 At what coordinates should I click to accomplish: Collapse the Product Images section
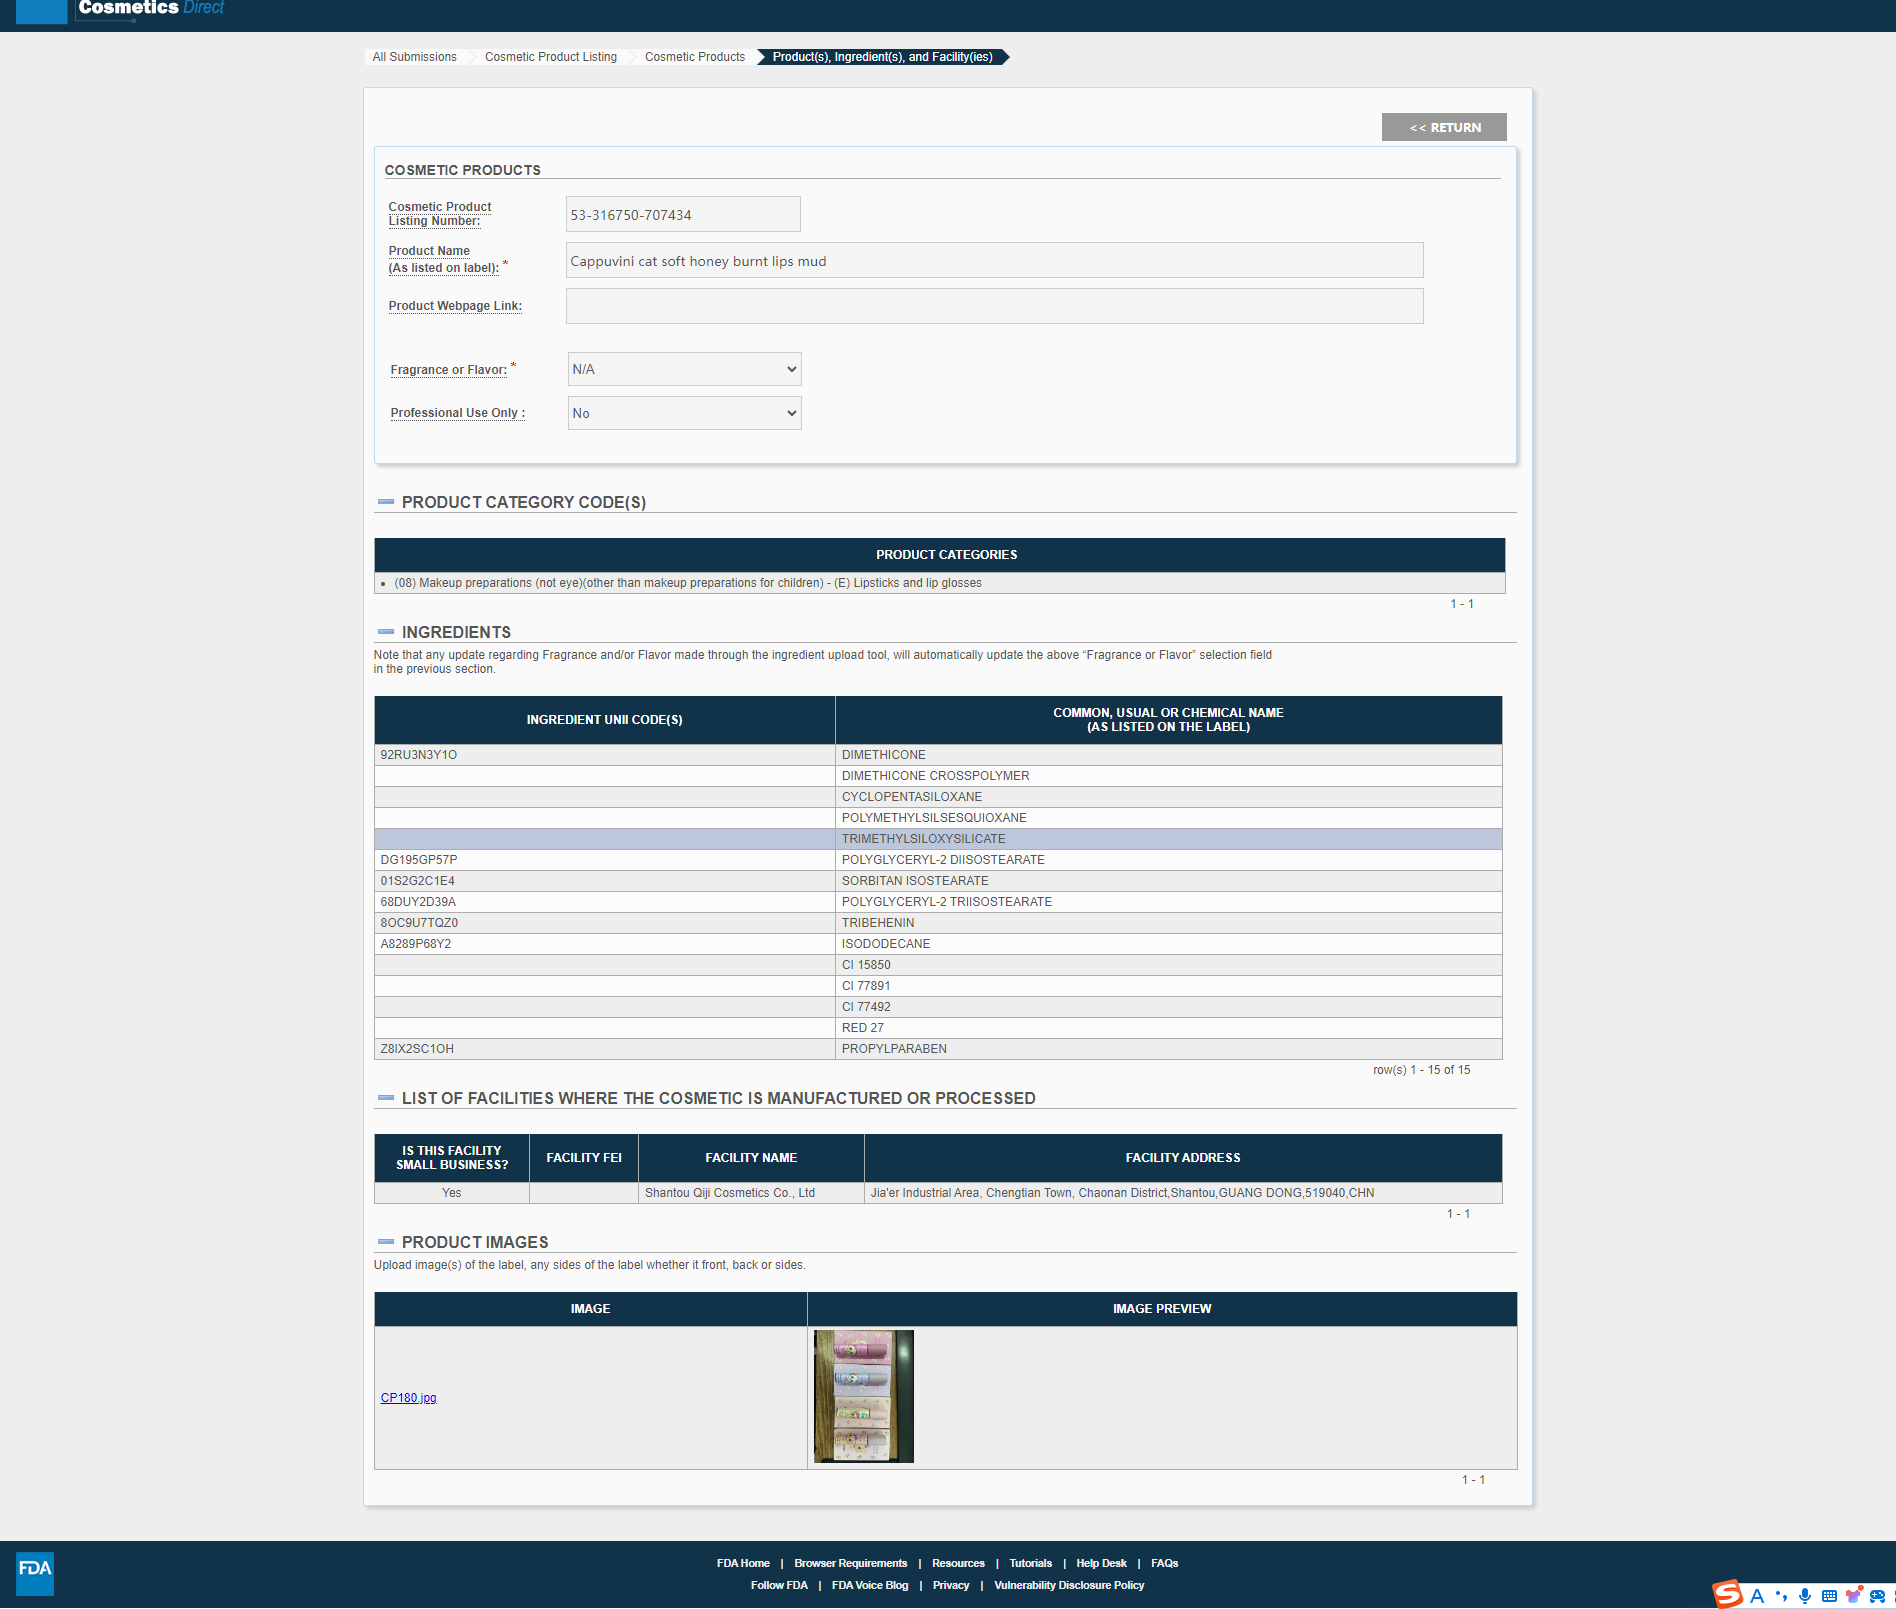pyautogui.click(x=386, y=1242)
